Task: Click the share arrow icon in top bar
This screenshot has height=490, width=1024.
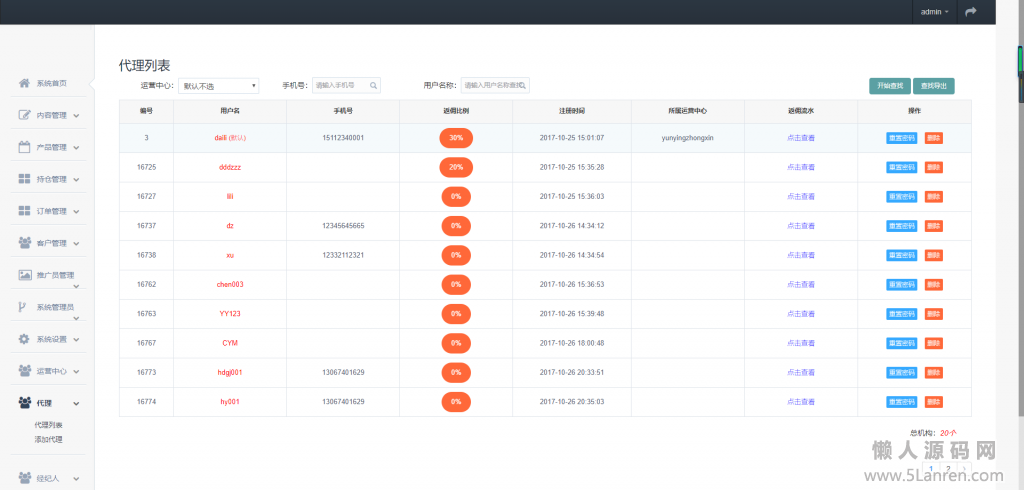Action: [x=970, y=12]
